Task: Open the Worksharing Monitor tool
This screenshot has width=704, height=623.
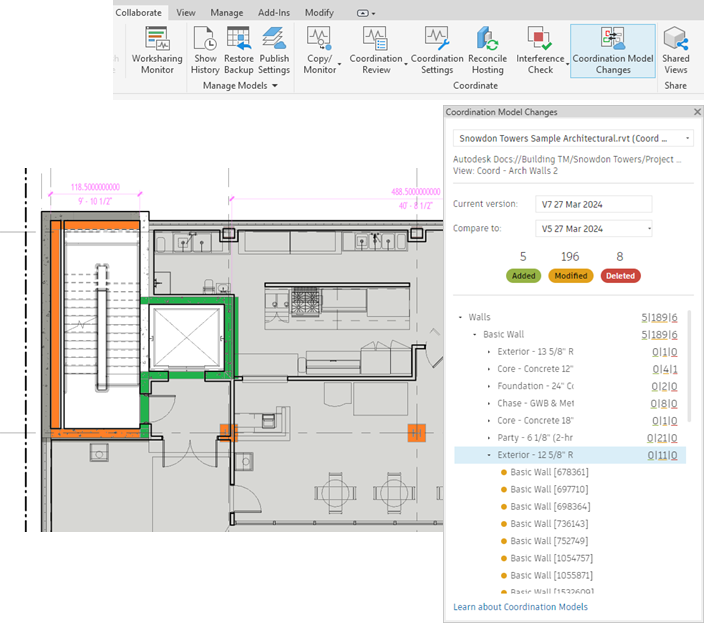Action: [157, 50]
